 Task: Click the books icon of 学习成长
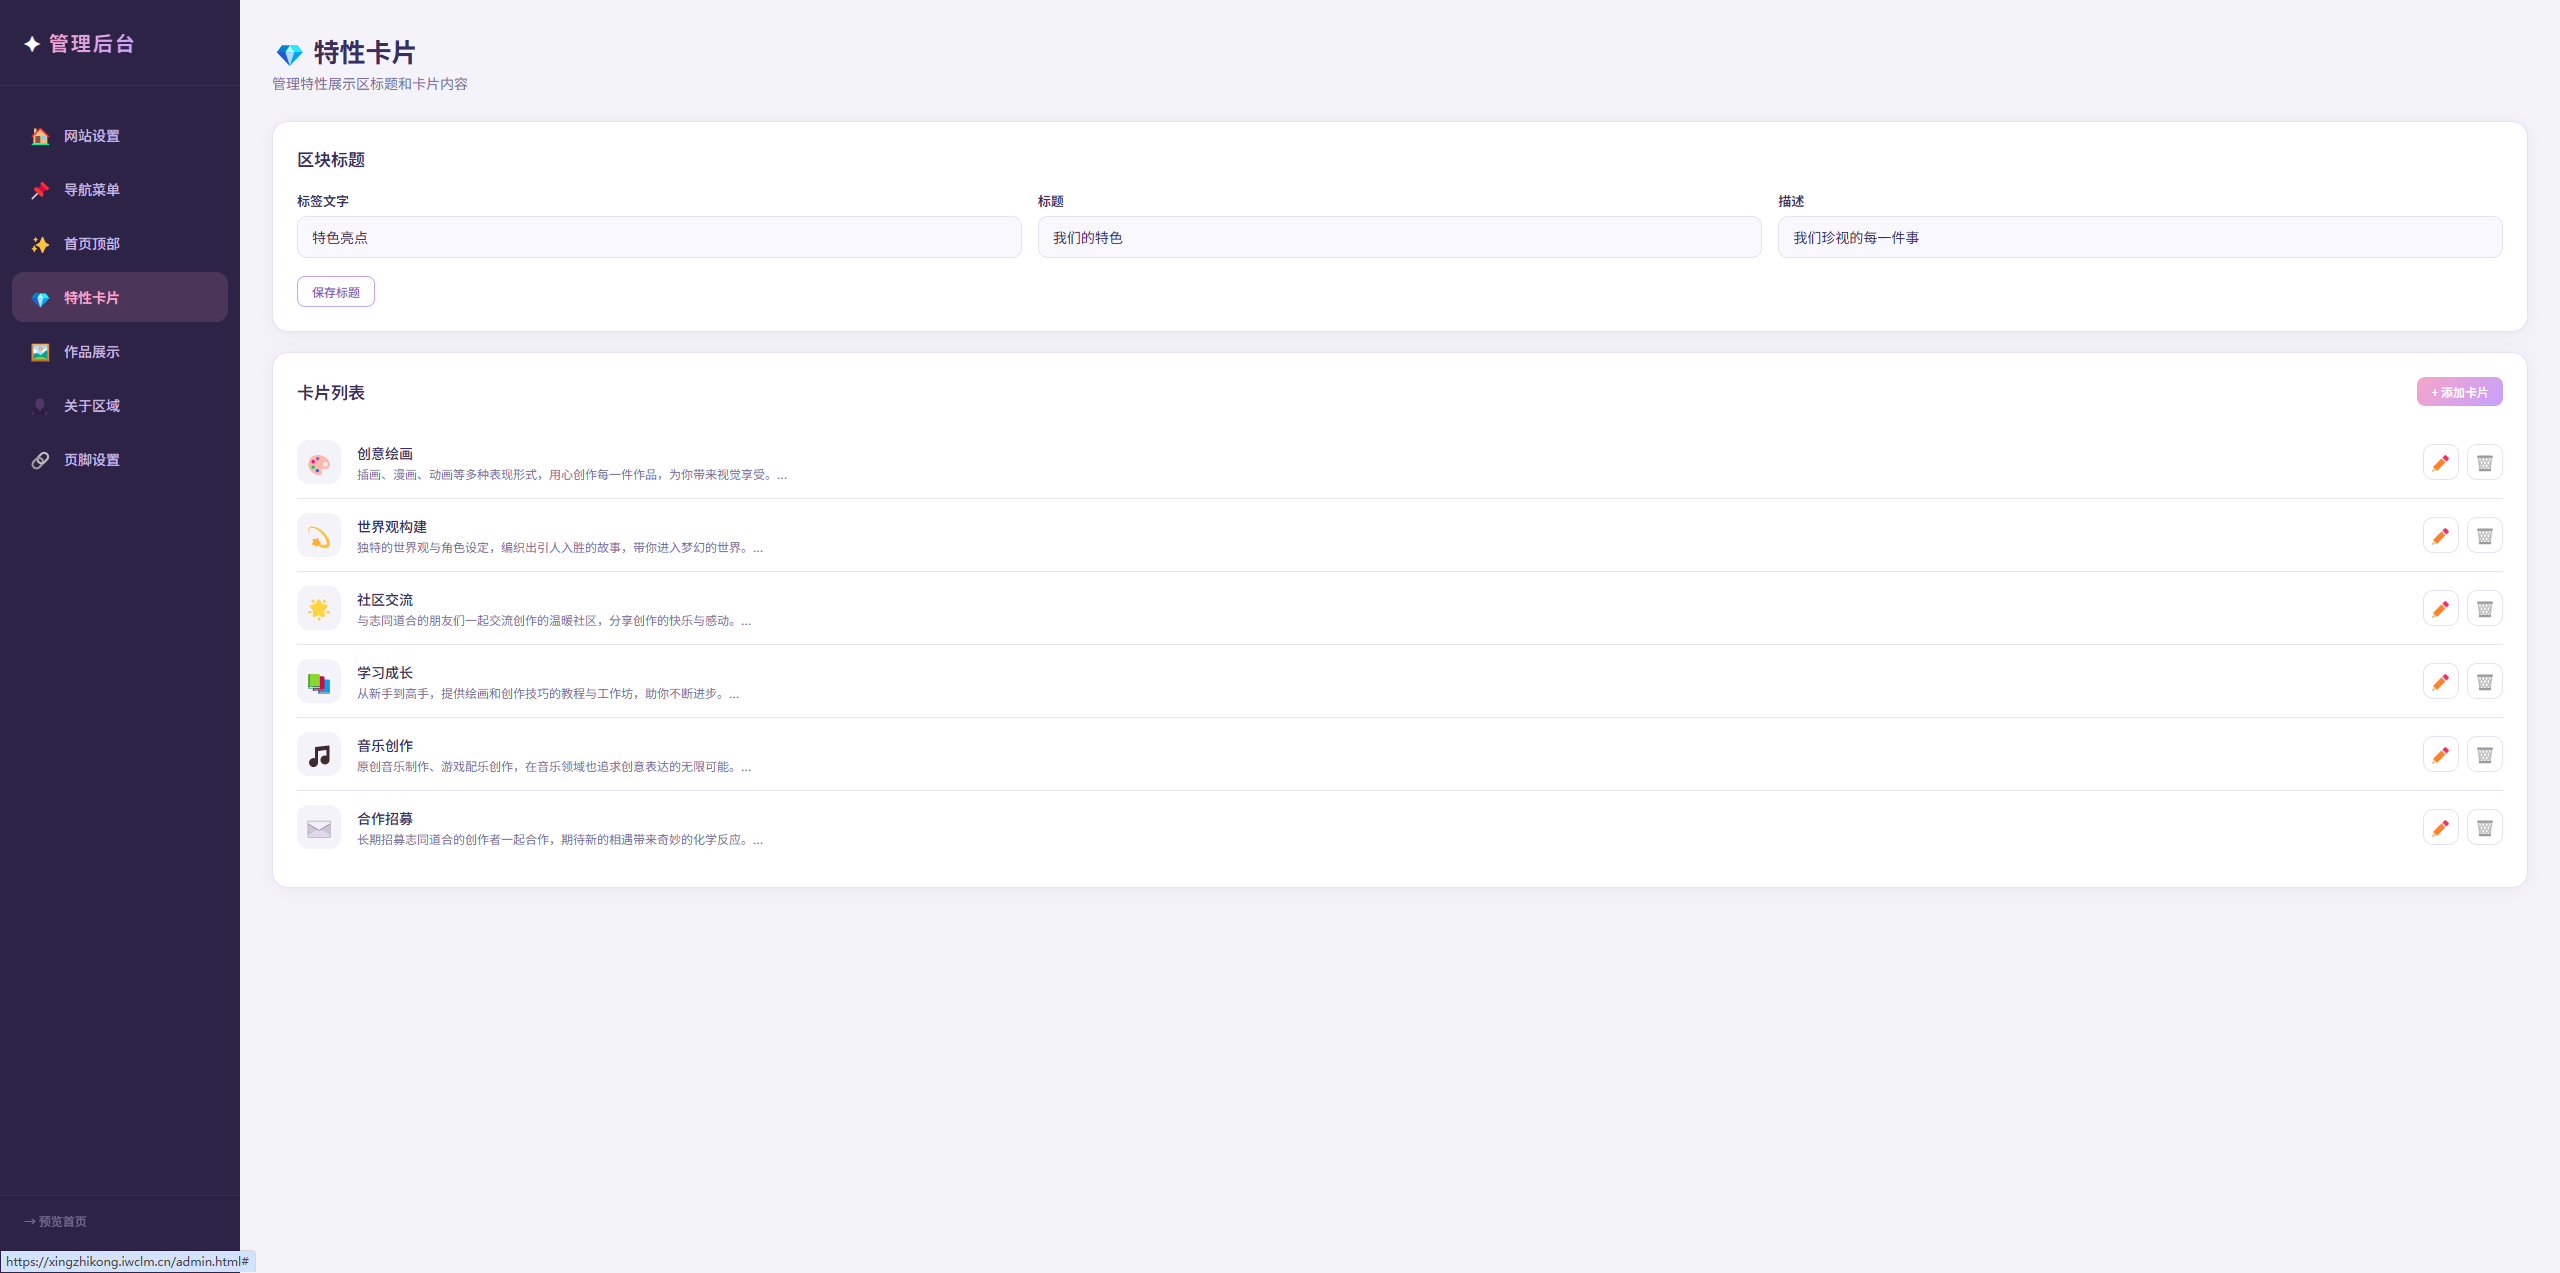[319, 682]
